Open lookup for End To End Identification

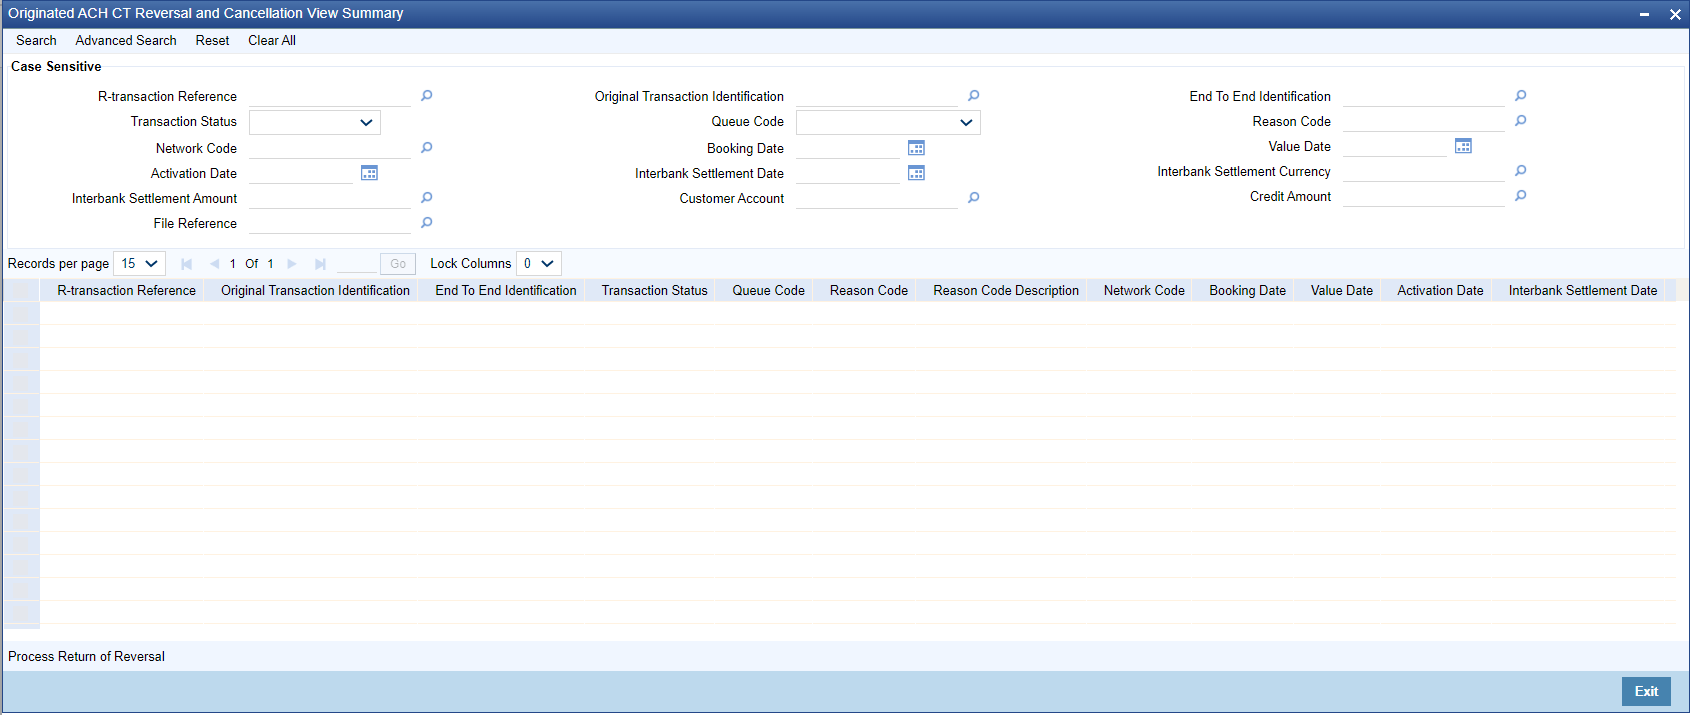[x=1521, y=96]
